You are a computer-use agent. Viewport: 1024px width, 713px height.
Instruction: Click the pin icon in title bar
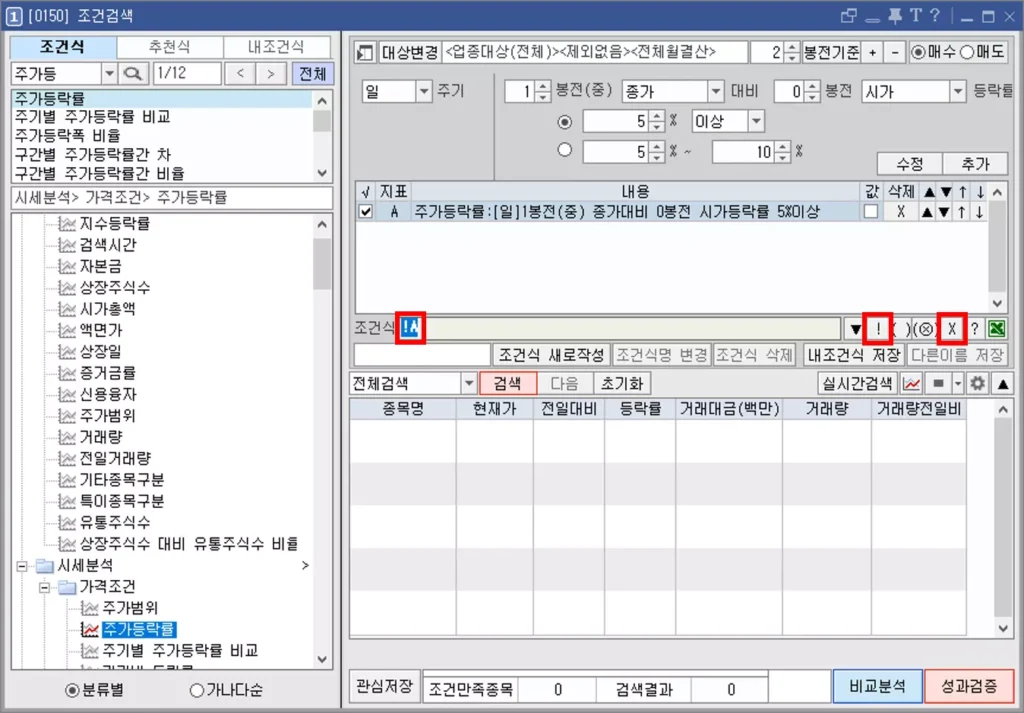pos(895,16)
